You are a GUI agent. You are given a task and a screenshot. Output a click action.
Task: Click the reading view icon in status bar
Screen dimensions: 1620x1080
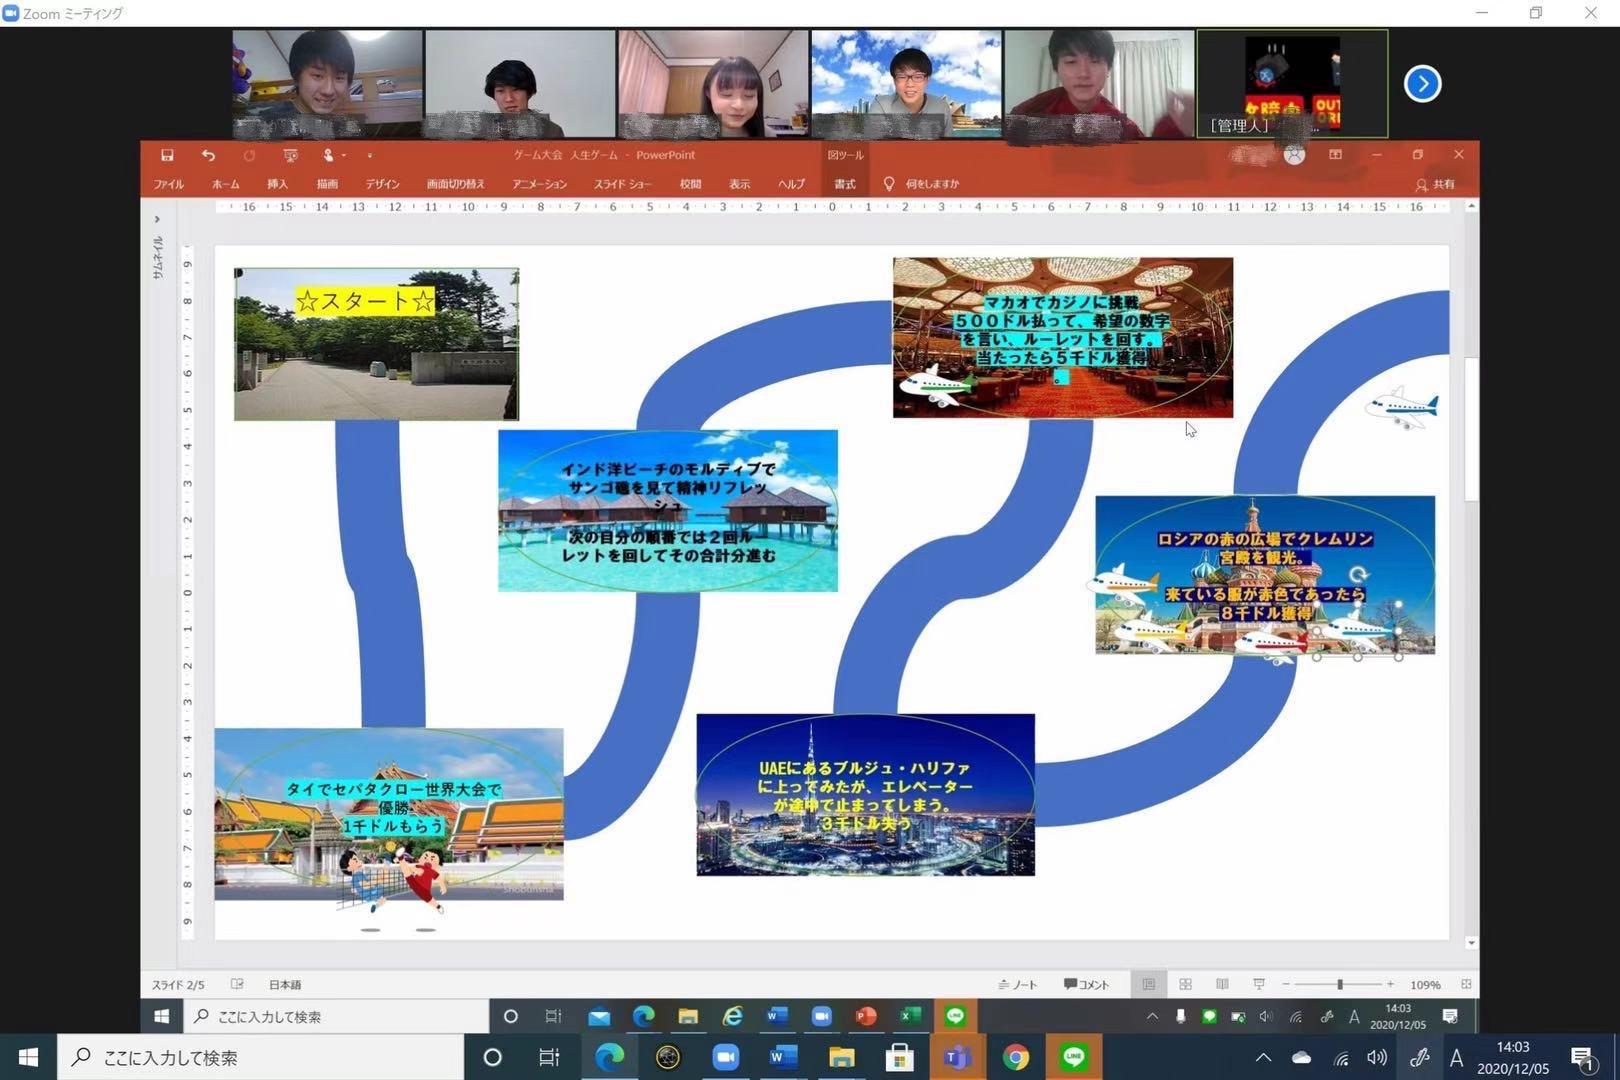1222,984
